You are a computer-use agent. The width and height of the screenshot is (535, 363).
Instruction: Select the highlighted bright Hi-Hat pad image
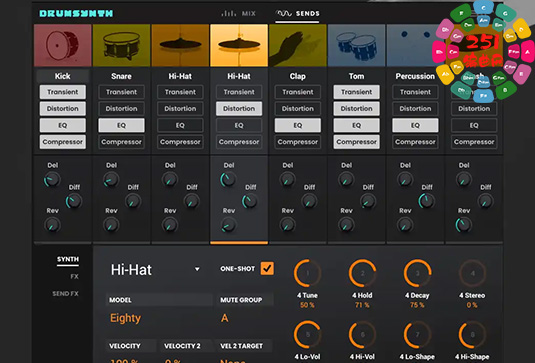[239, 45]
